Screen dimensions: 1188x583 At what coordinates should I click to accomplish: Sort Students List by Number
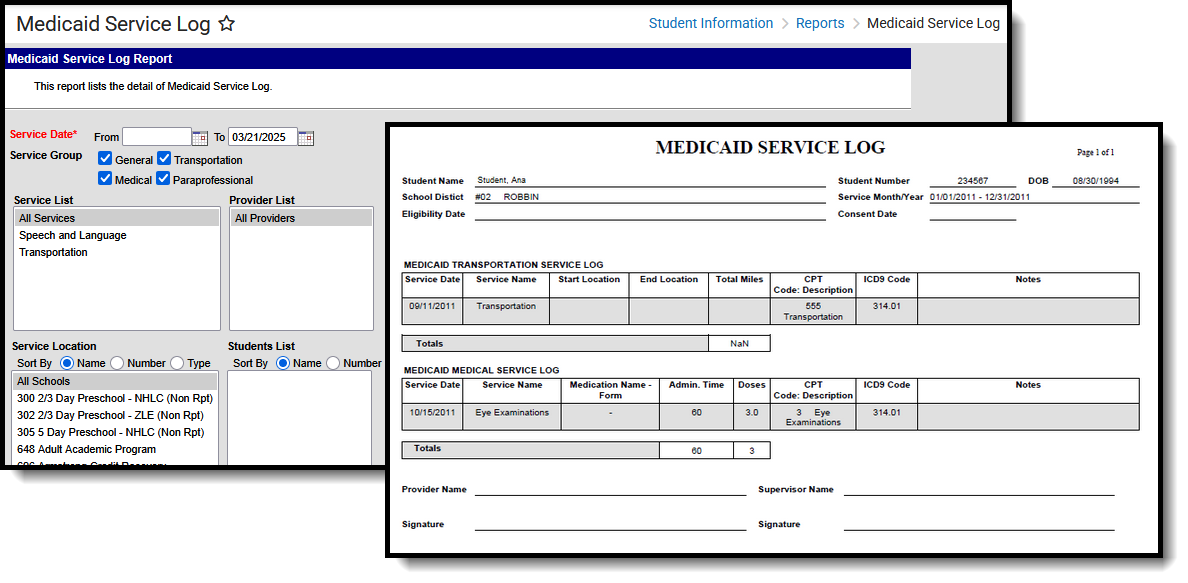pyautogui.click(x=333, y=363)
